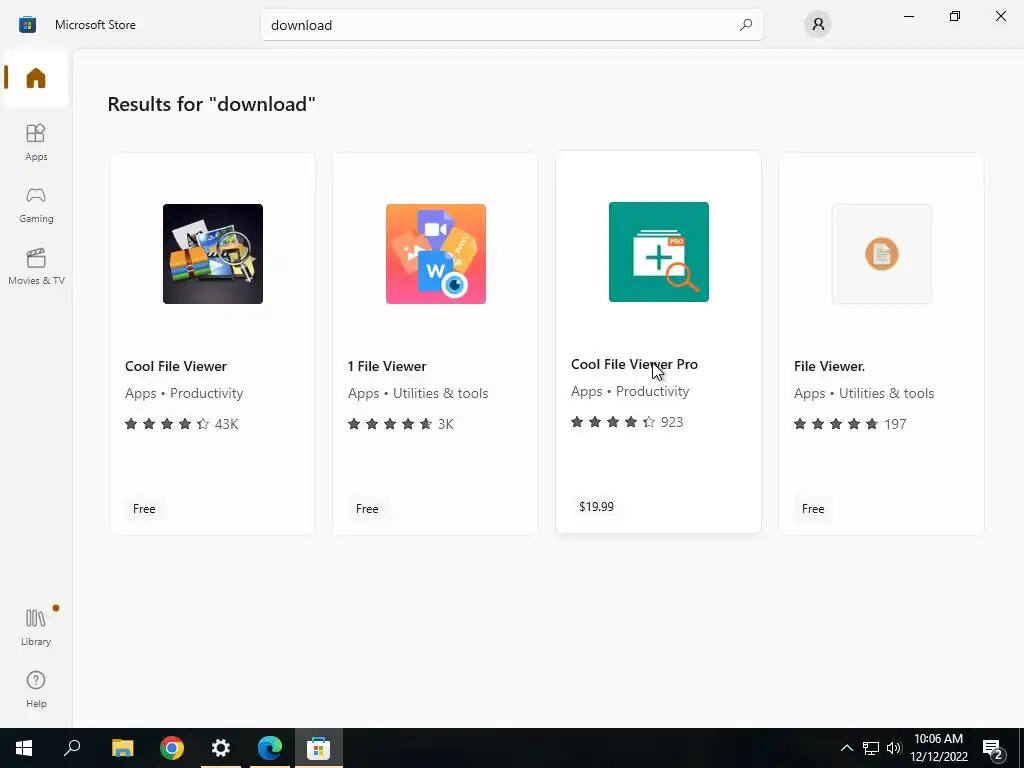The image size is (1024, 768).
Task: Show hidden system tray icons
Action: point(846,748)
